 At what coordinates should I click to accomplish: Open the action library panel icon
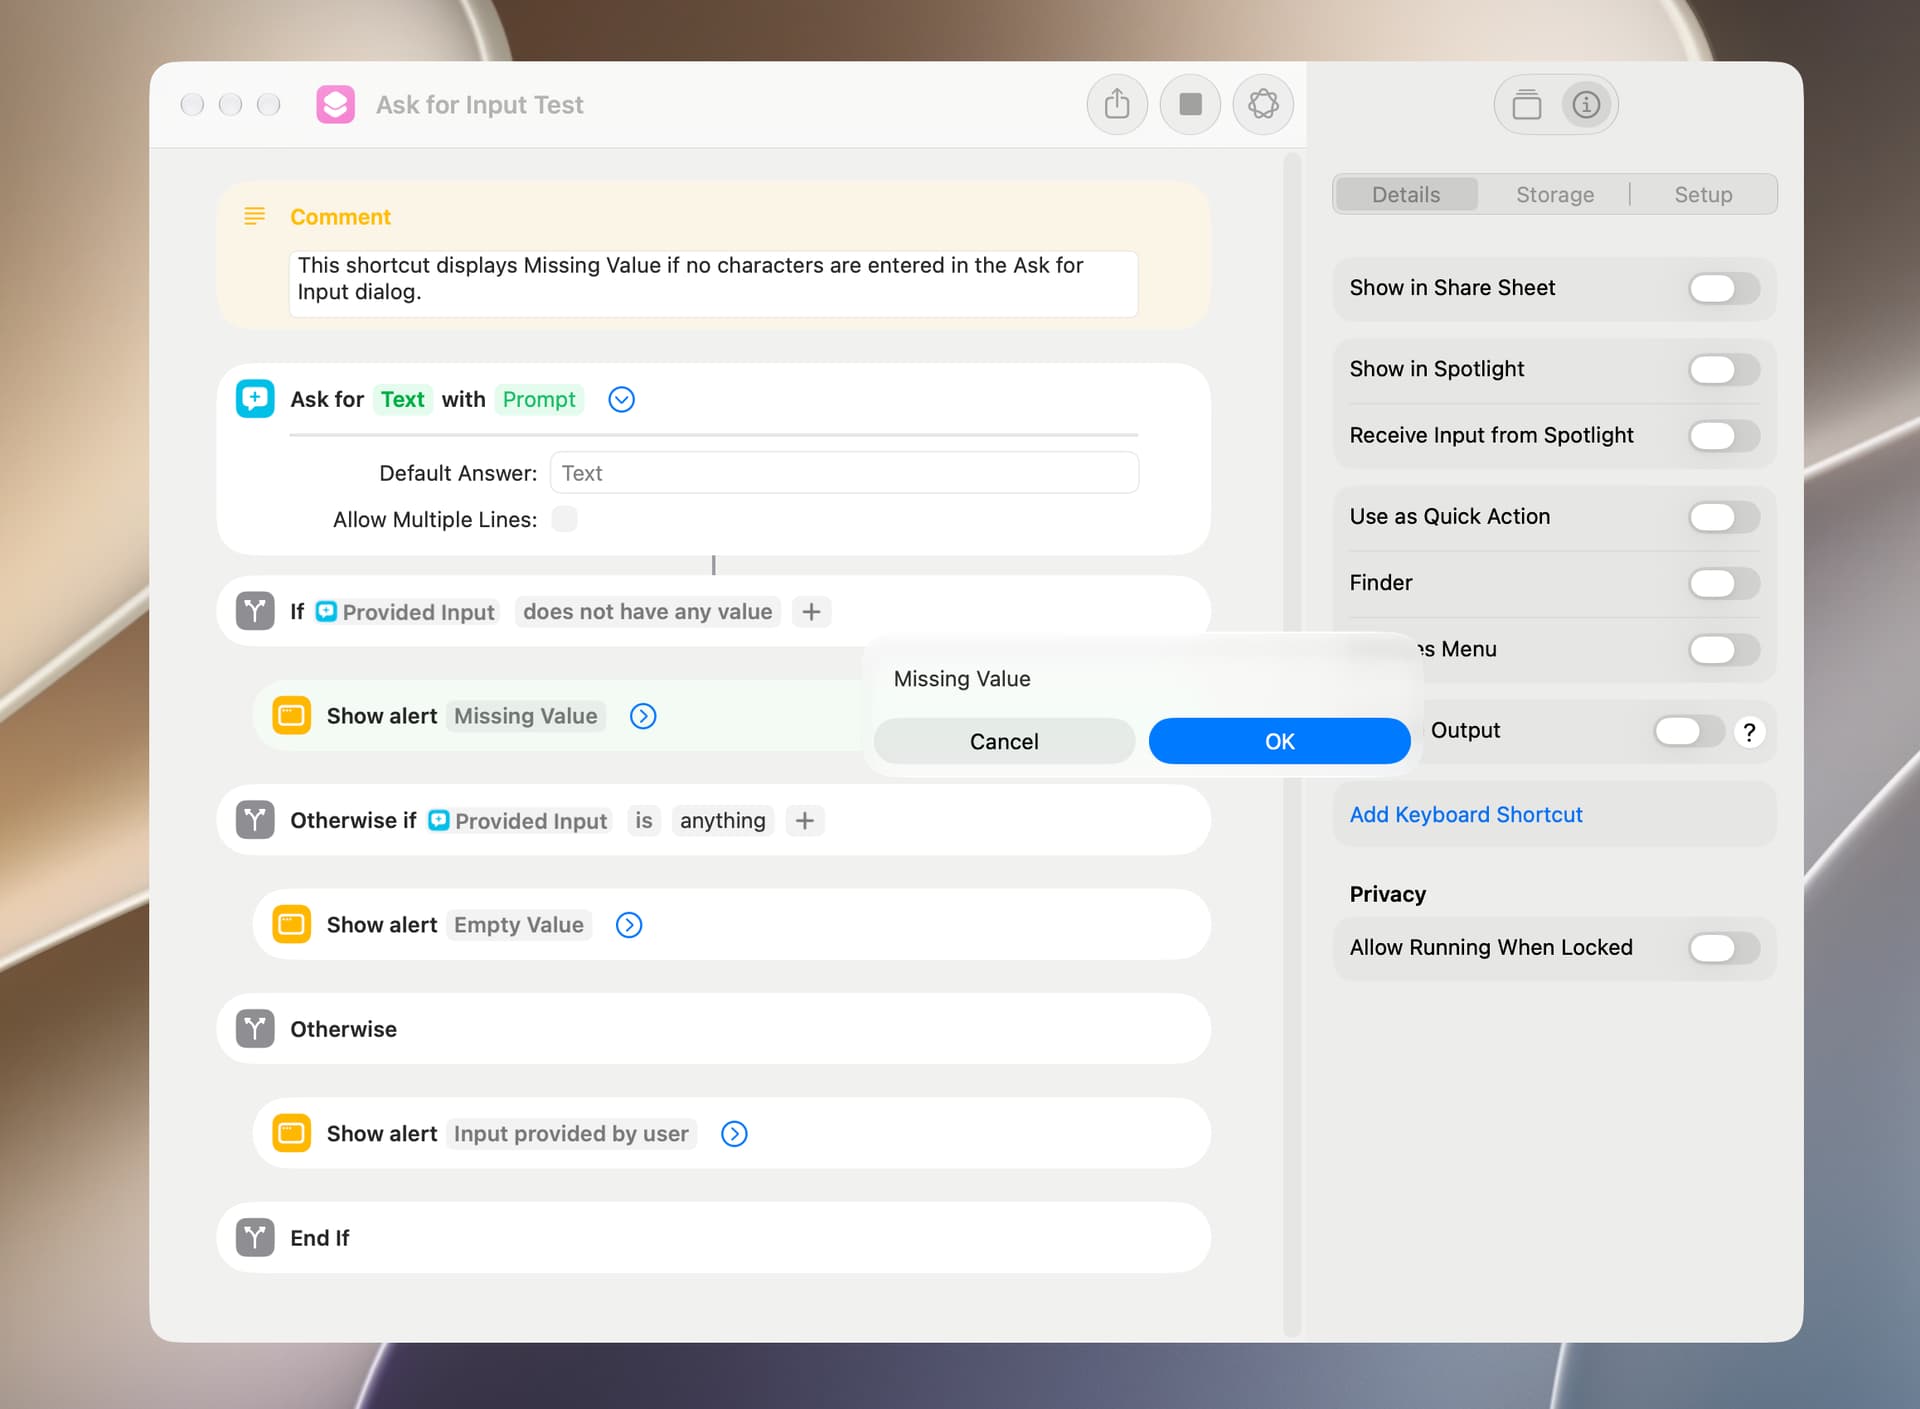[x=1526, y=104]
